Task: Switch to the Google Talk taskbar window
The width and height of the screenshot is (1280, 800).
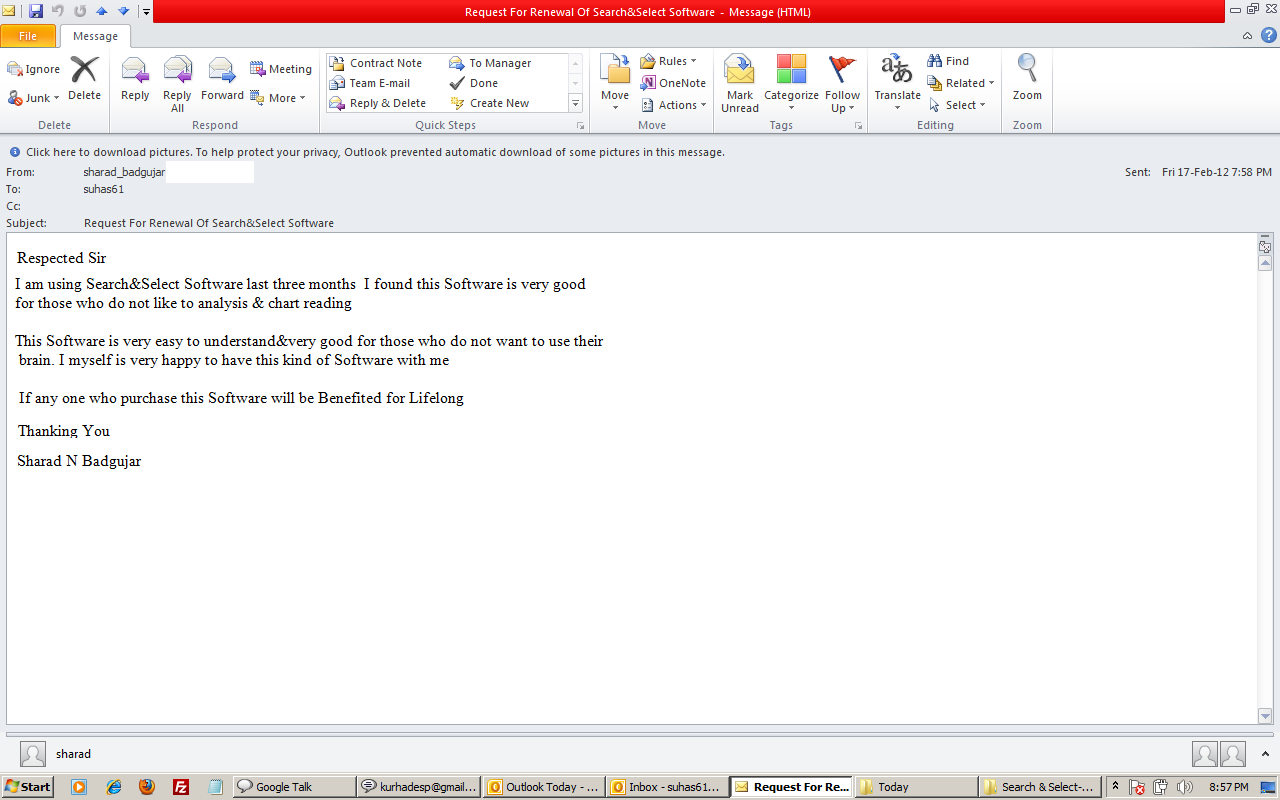Action: pos(294,787)
